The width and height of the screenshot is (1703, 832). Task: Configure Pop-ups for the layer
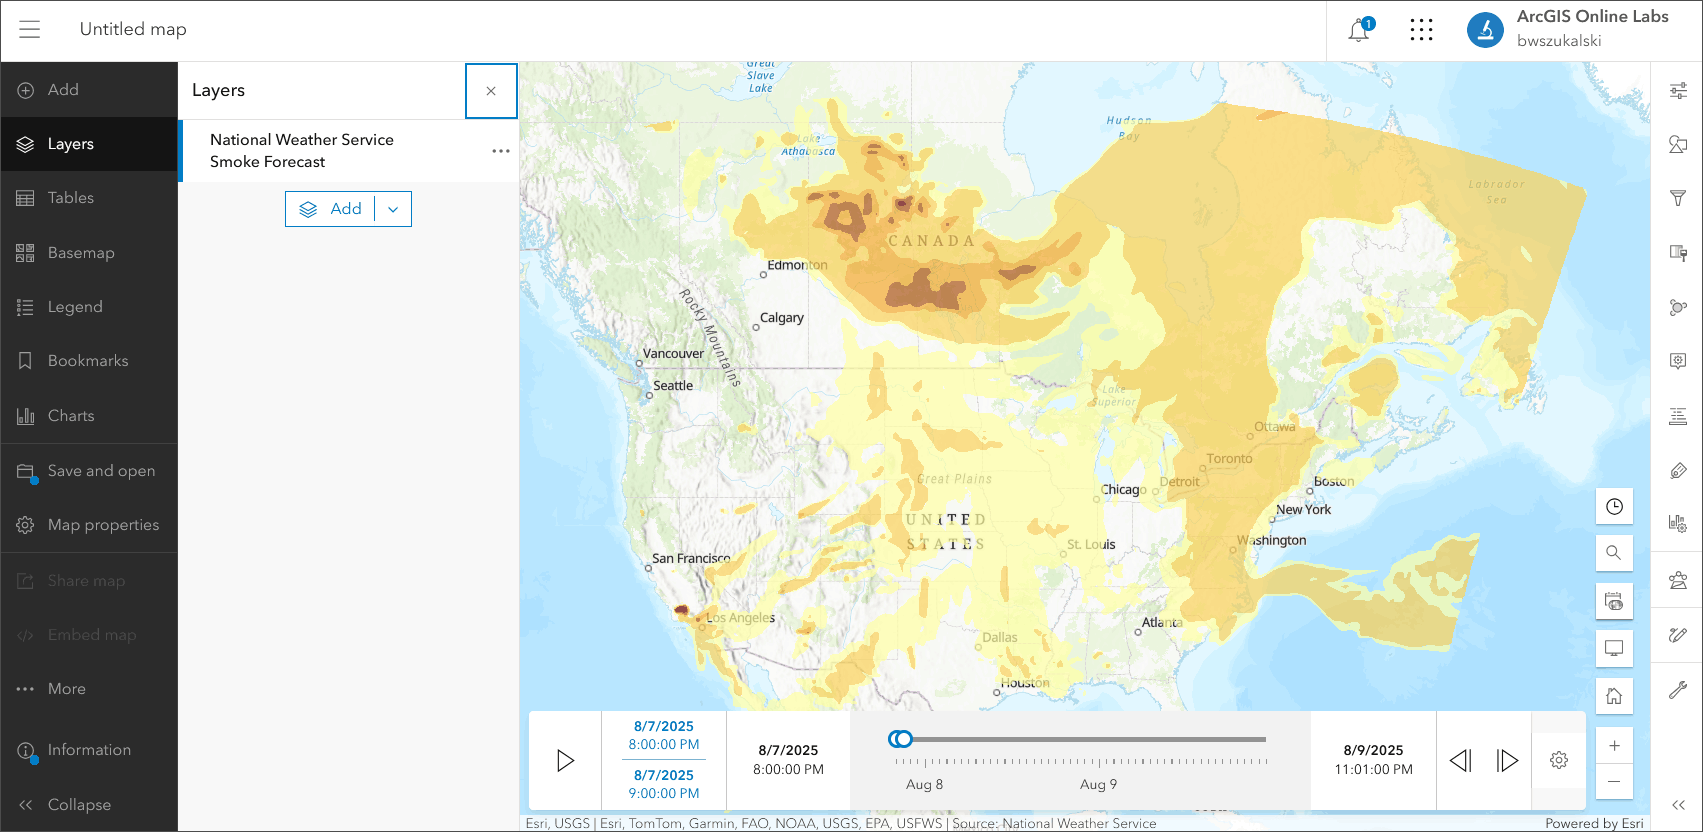1678,361
